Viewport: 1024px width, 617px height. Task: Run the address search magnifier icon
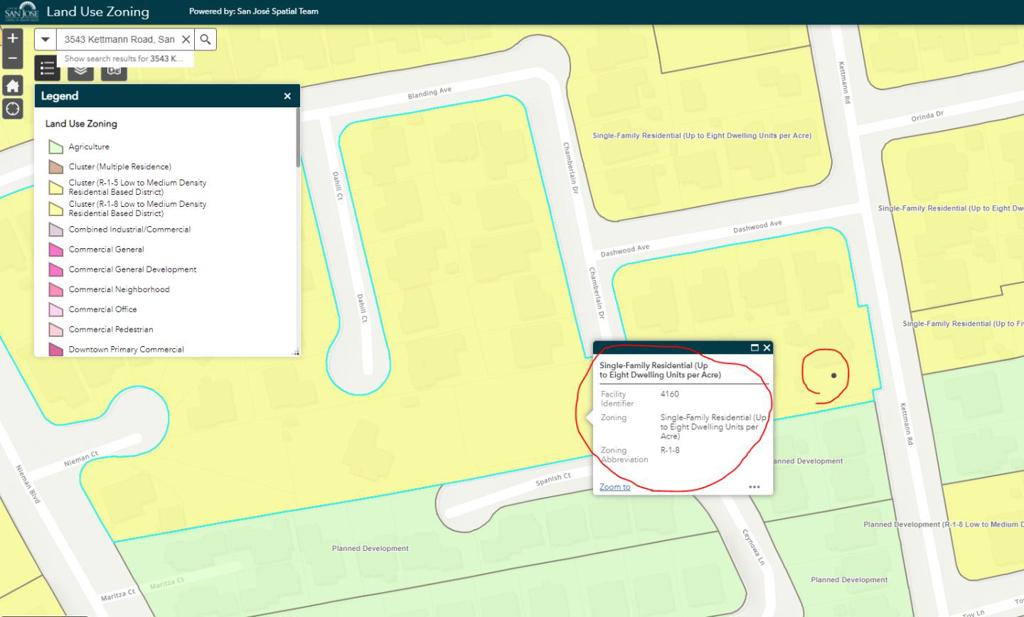pyautogui.click(x=205, y=39)
